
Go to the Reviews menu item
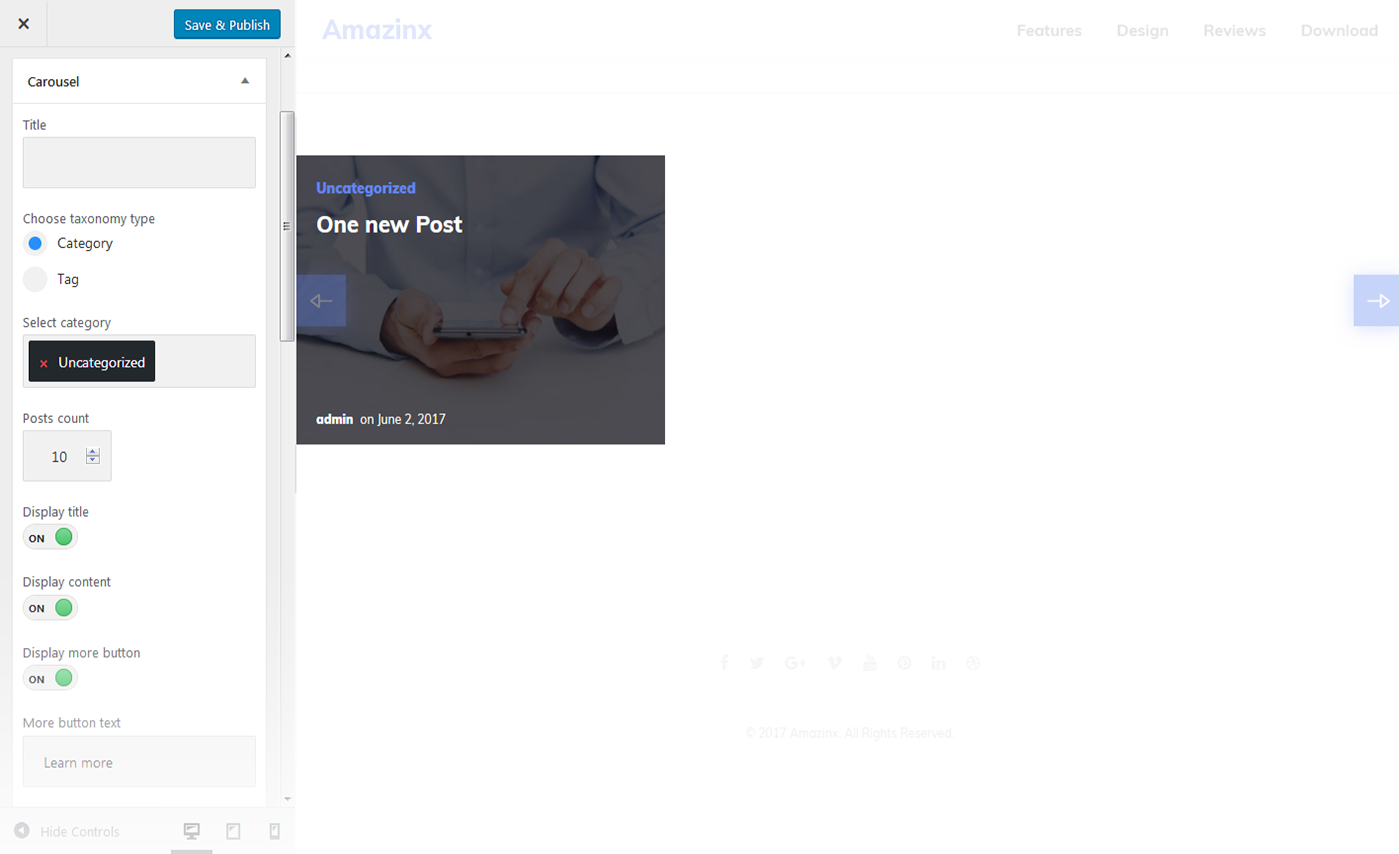(1234, 31)
